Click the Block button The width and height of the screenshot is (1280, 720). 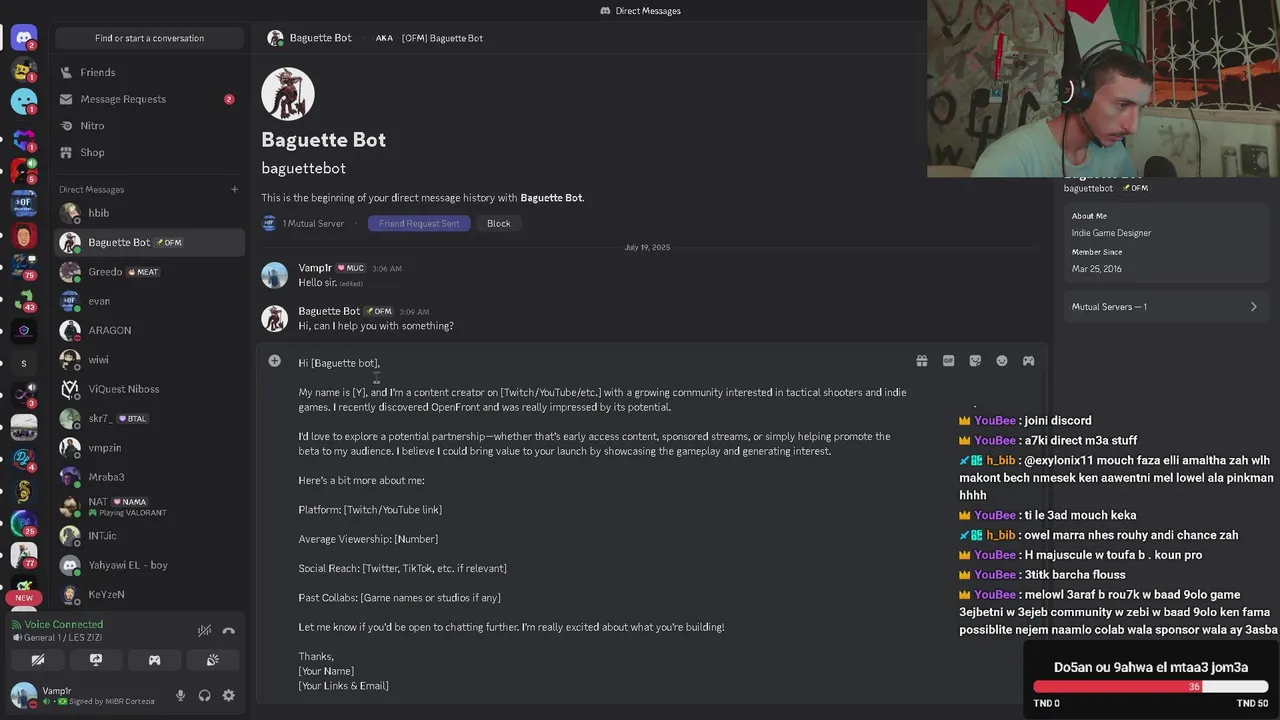[498, 223]
